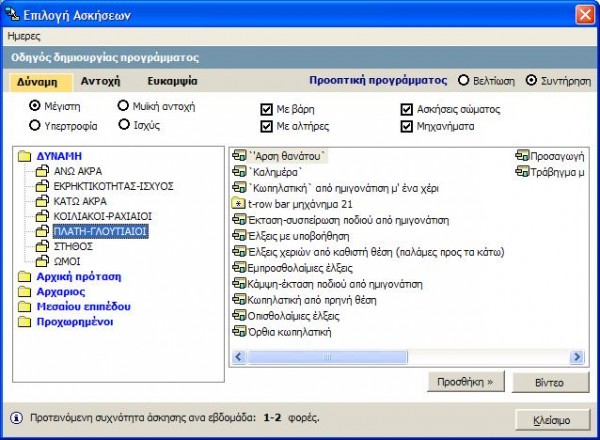Click the icon next to 'Καλημέρα' exercise
This screenshot has height=440, width=600.
tap(239, 172)
